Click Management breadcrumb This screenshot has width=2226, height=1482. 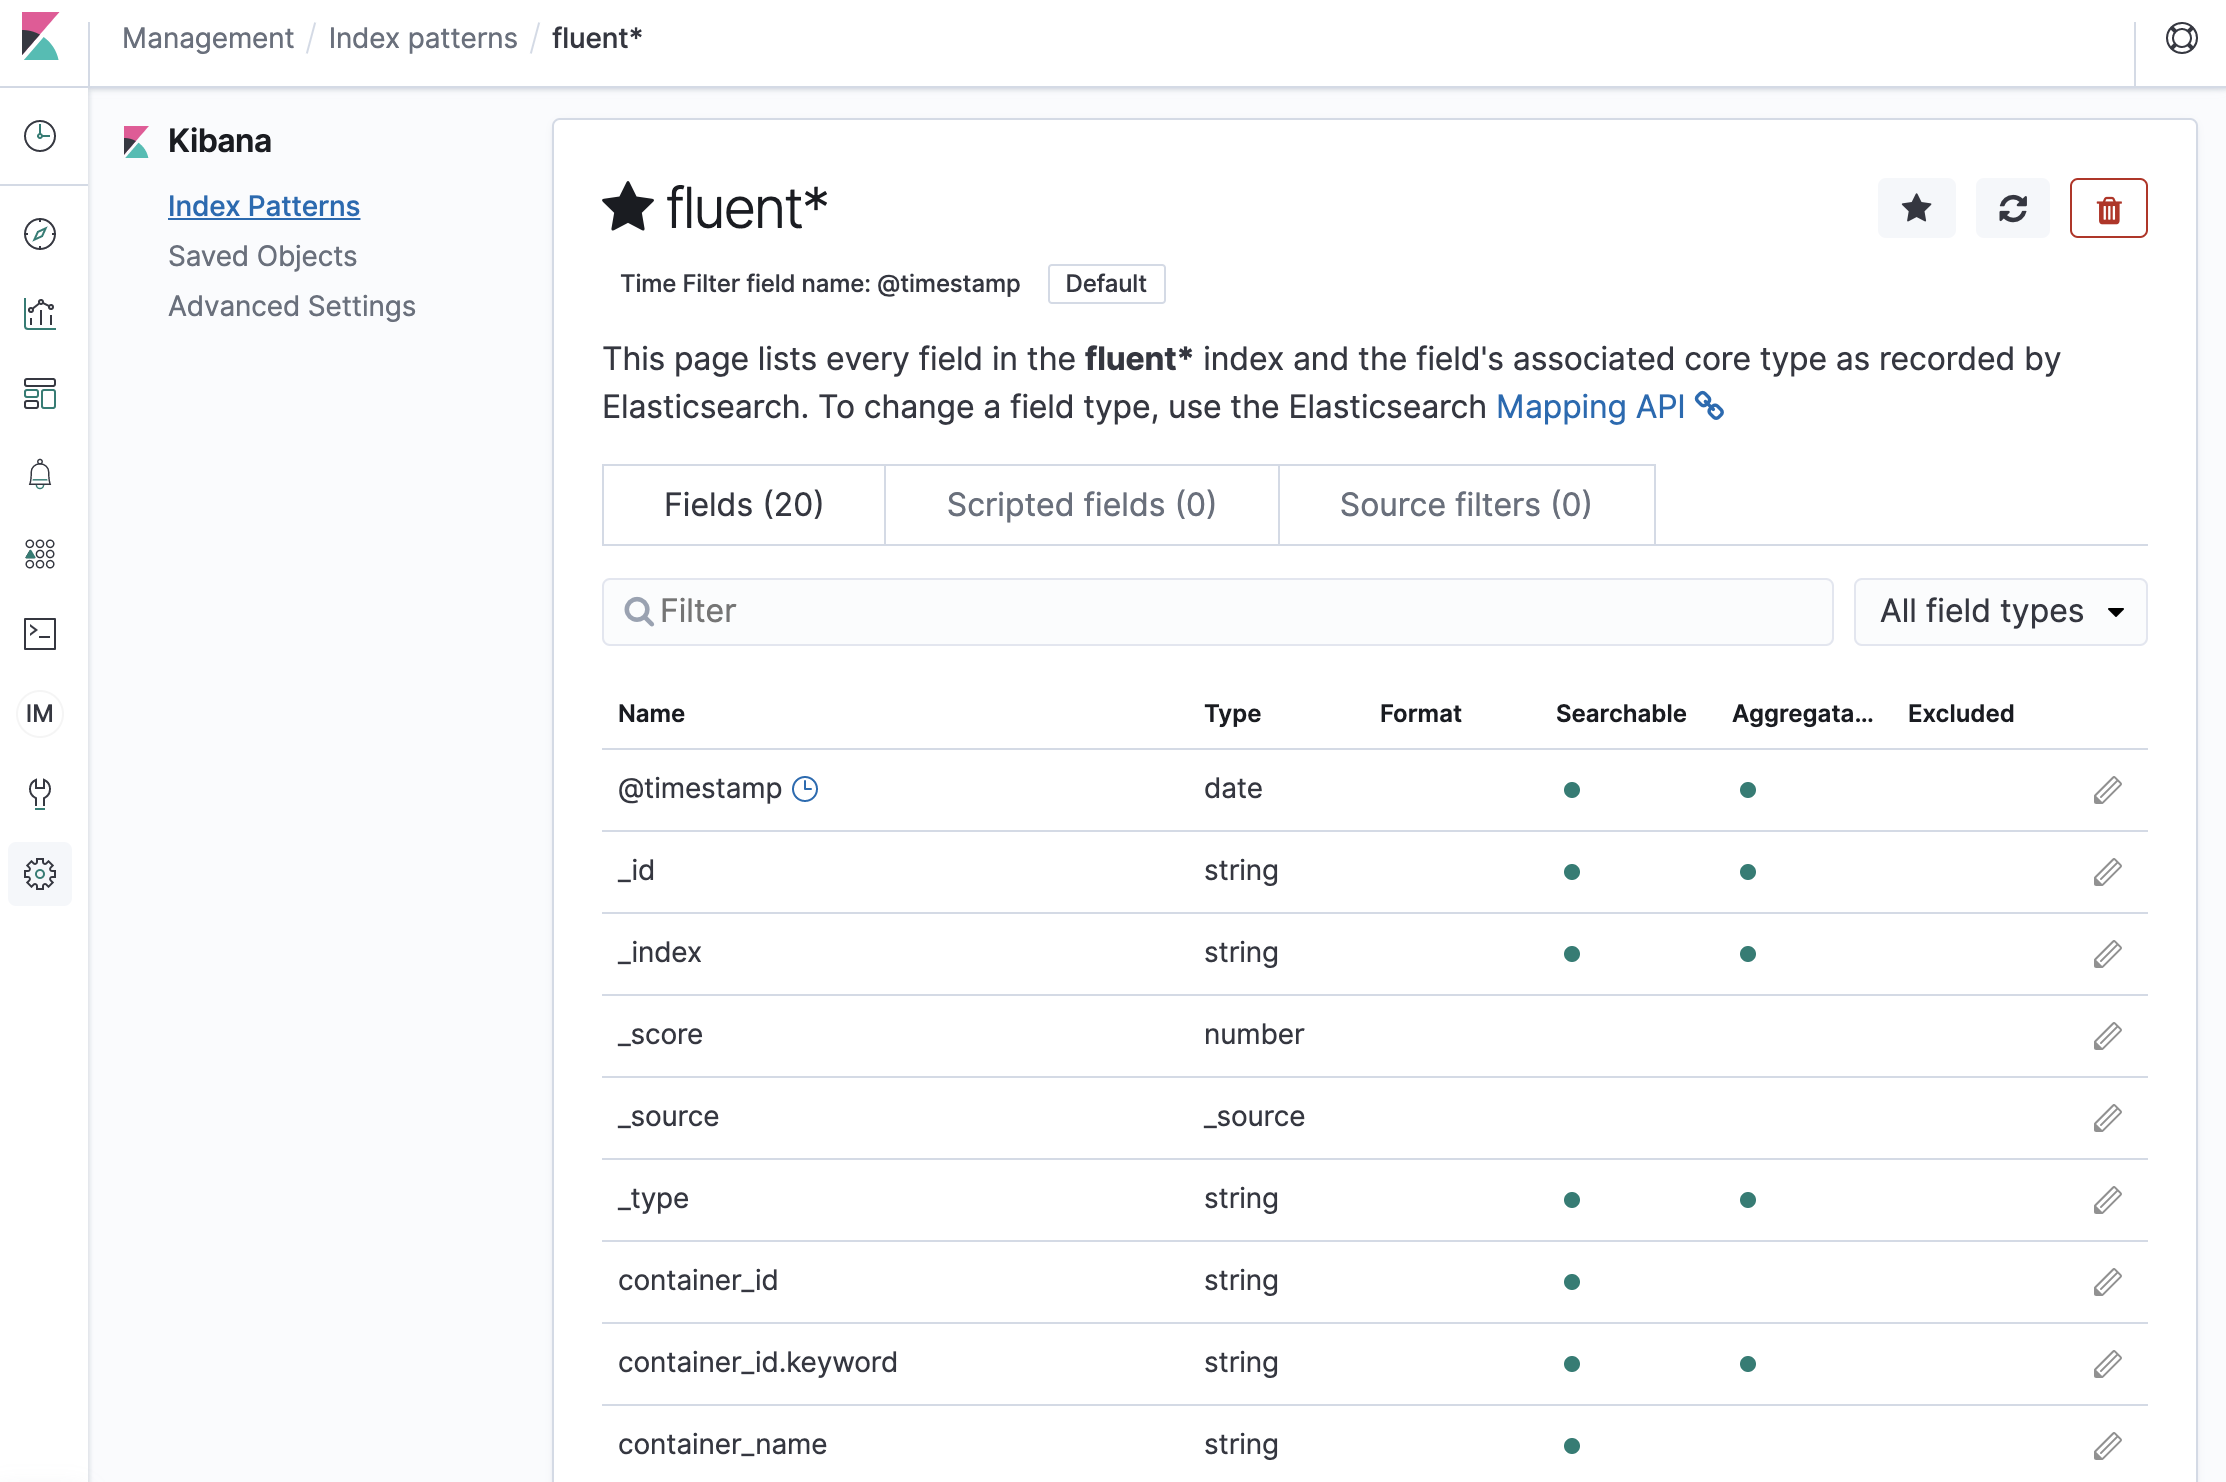pos(208,38)
